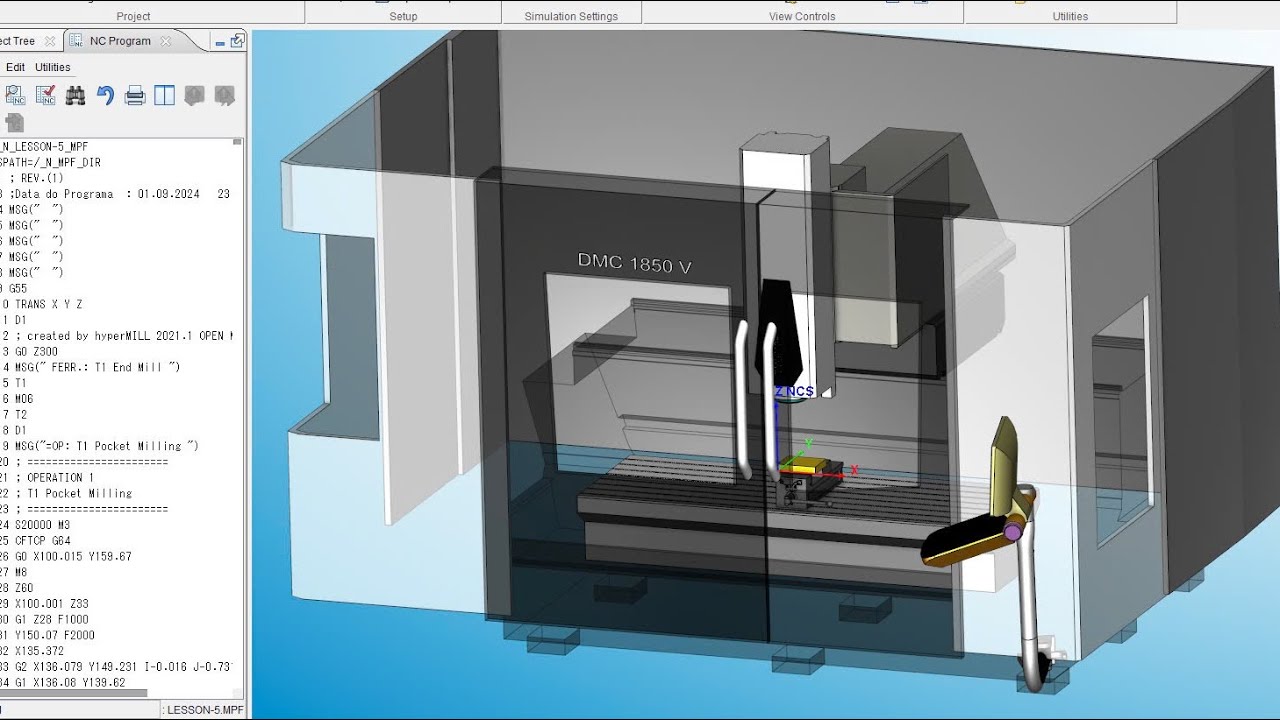The width and height of the screenshot is (1280, 720).
Task: Close the NC Program tab
Action: (x=166, y=41)
